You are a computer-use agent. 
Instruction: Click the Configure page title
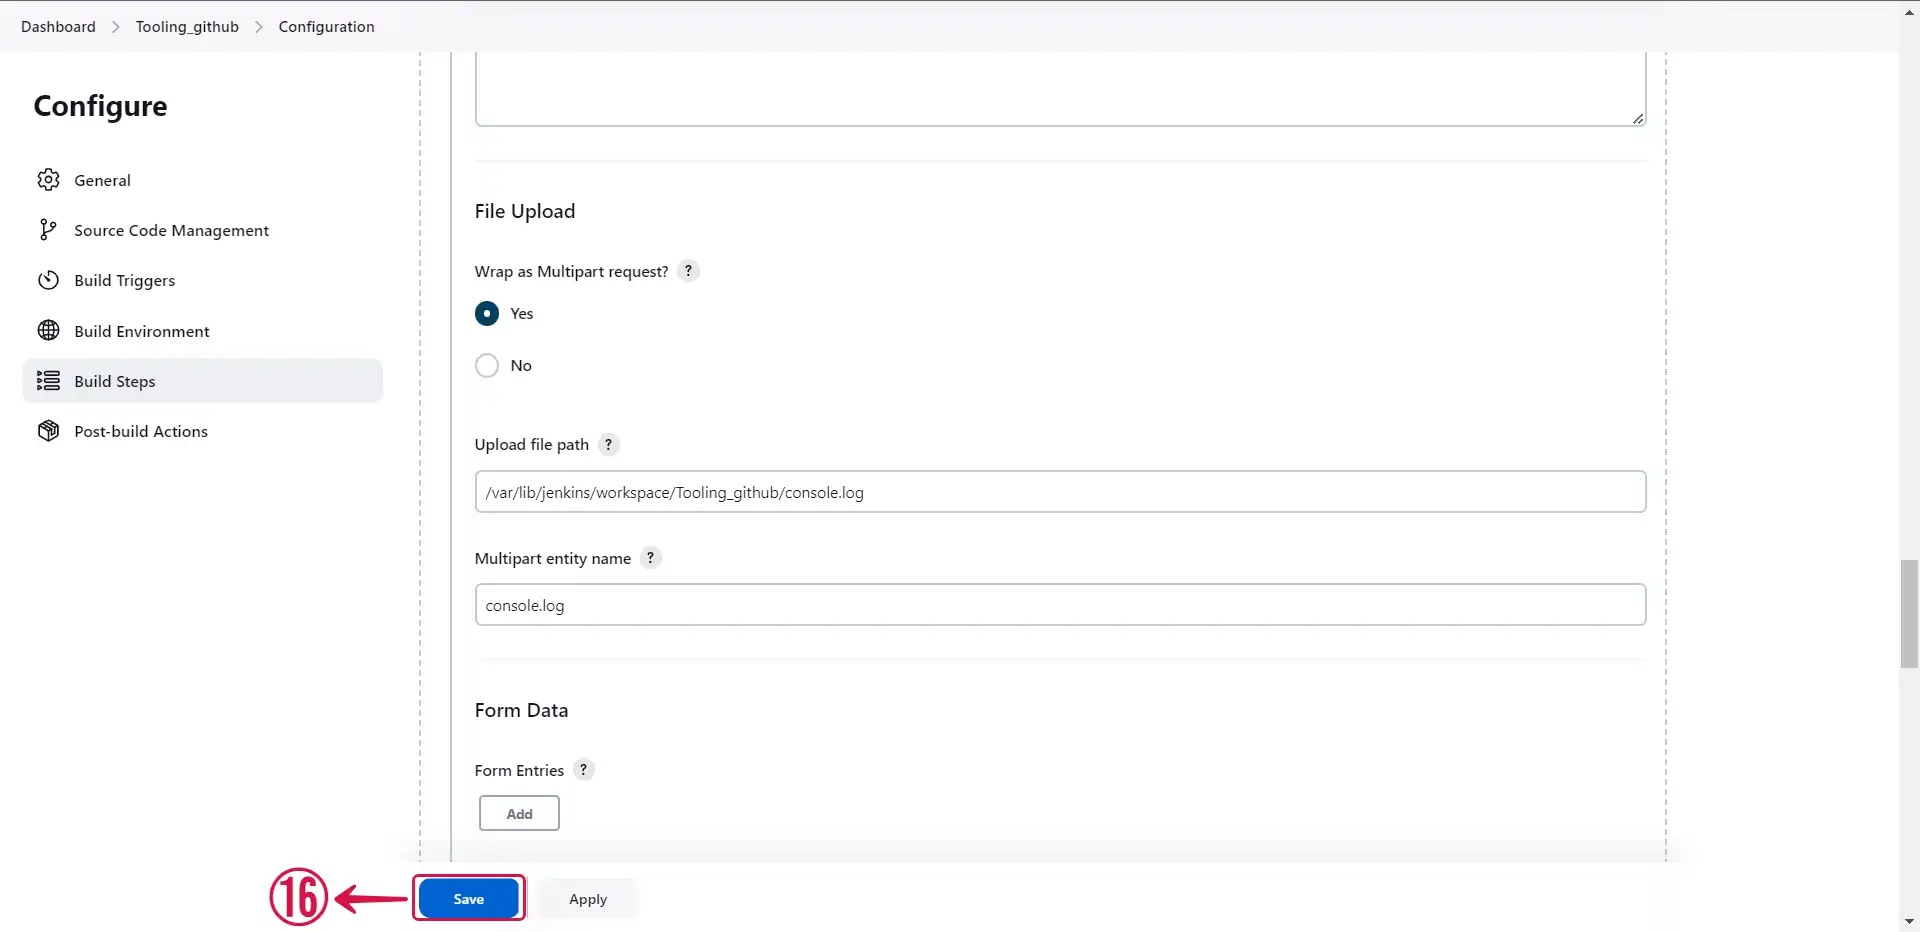click(100, 106)
